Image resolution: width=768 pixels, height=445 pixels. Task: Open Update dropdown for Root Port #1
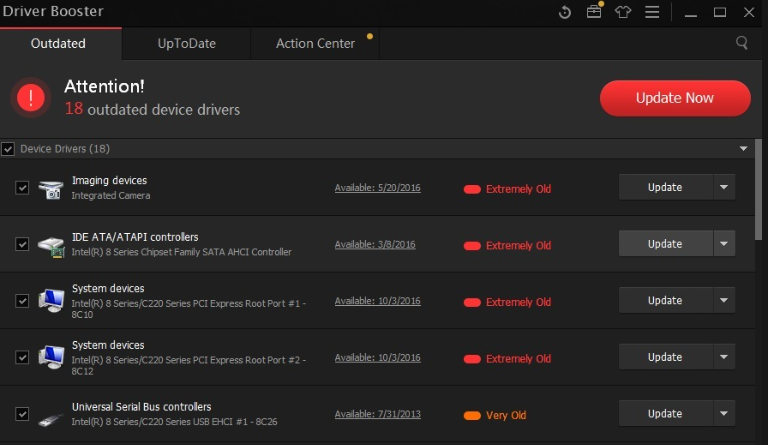(x=724, y=300)
